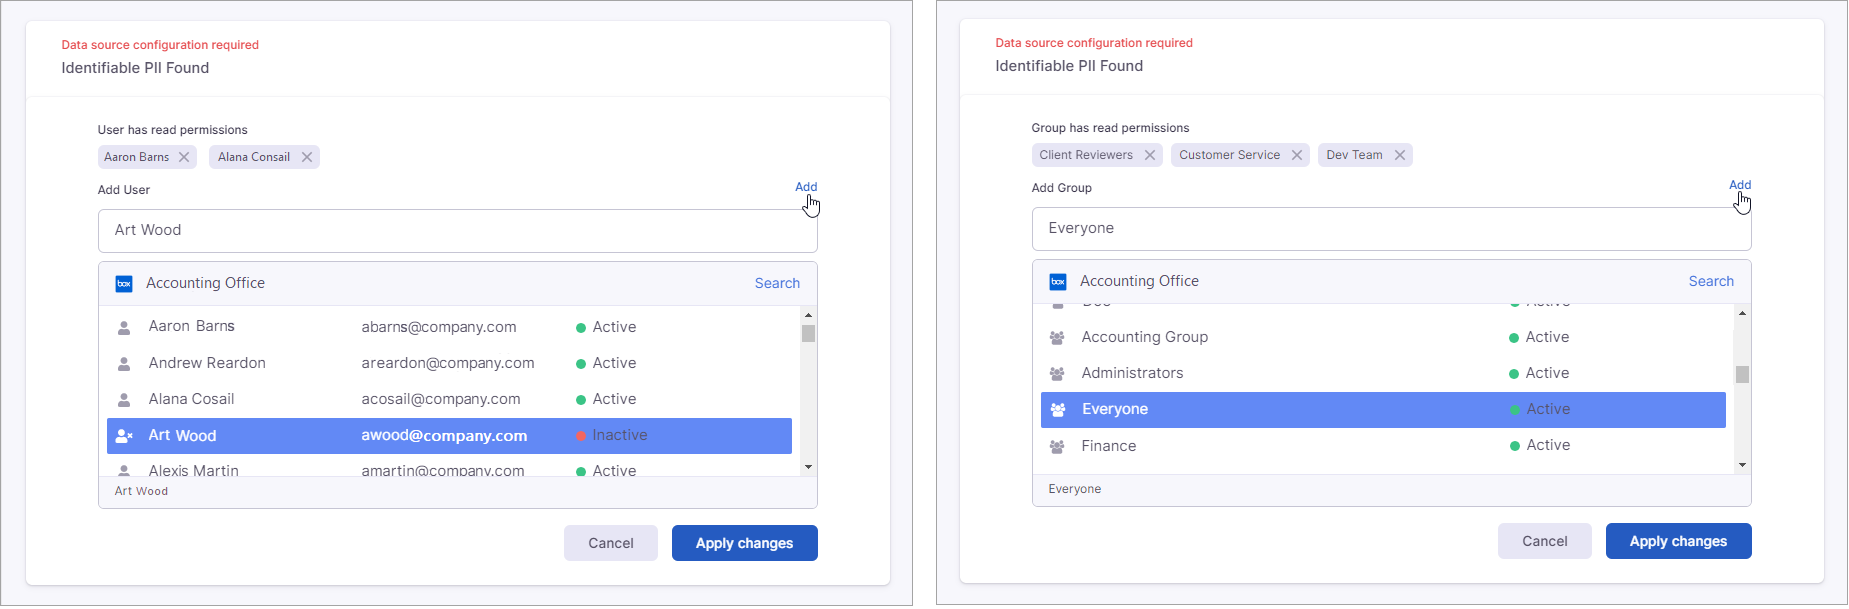Click the Box icon in the user panel

[x=124, y=284]
